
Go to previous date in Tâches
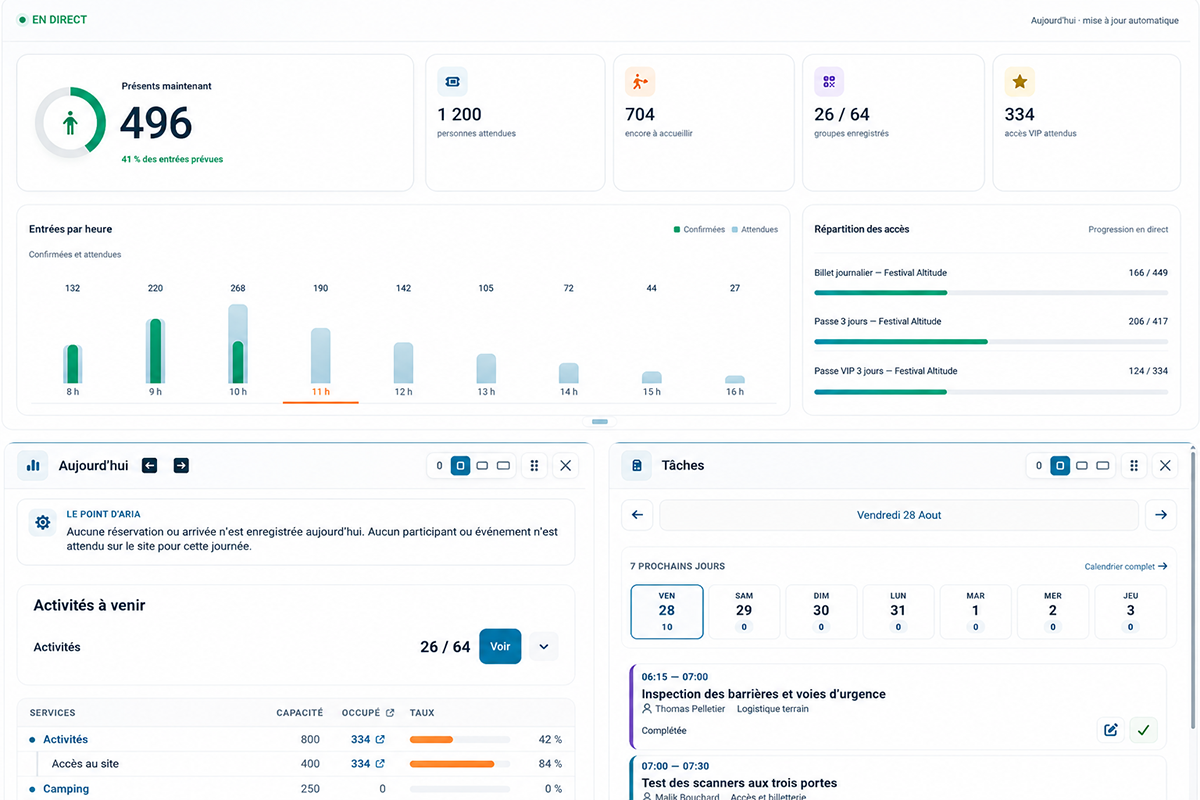click(x=637, y=515)
